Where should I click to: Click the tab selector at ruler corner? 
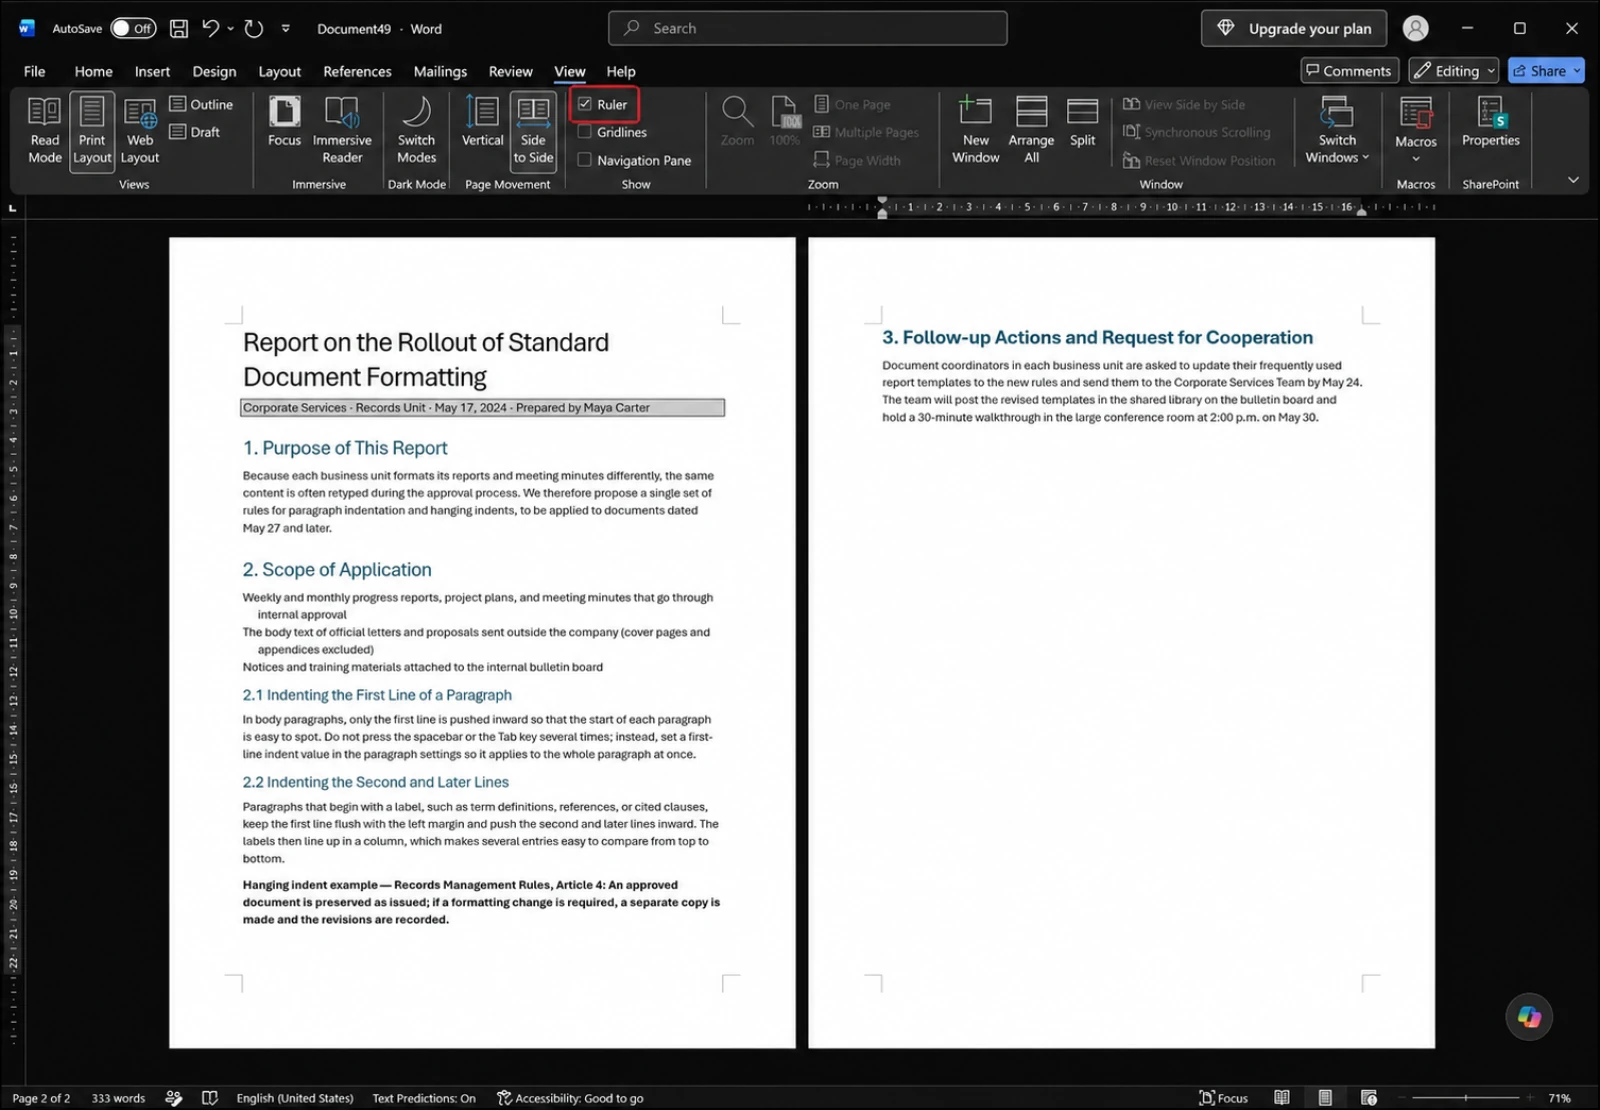(x=12, y=208)
